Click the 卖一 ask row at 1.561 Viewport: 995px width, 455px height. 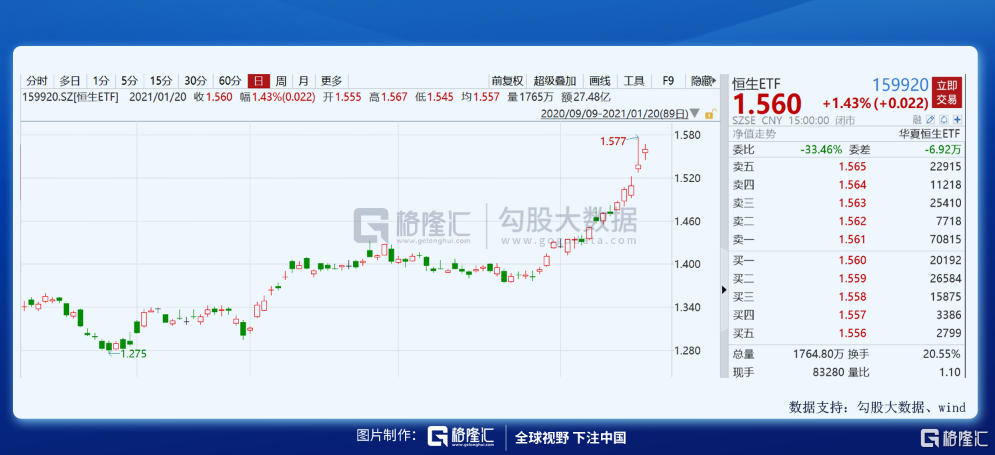tap(847, 239)
